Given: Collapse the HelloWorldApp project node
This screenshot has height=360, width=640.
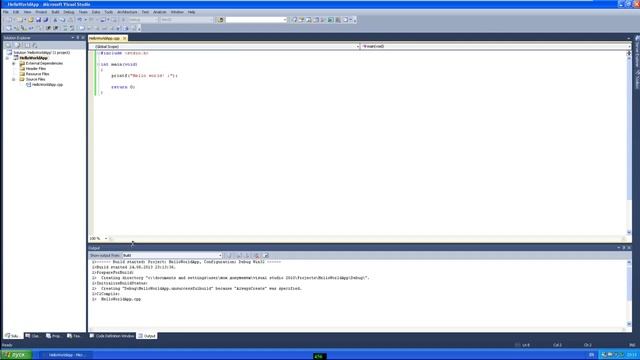Looking at the screenshot, I should click(x=7, y=58).
